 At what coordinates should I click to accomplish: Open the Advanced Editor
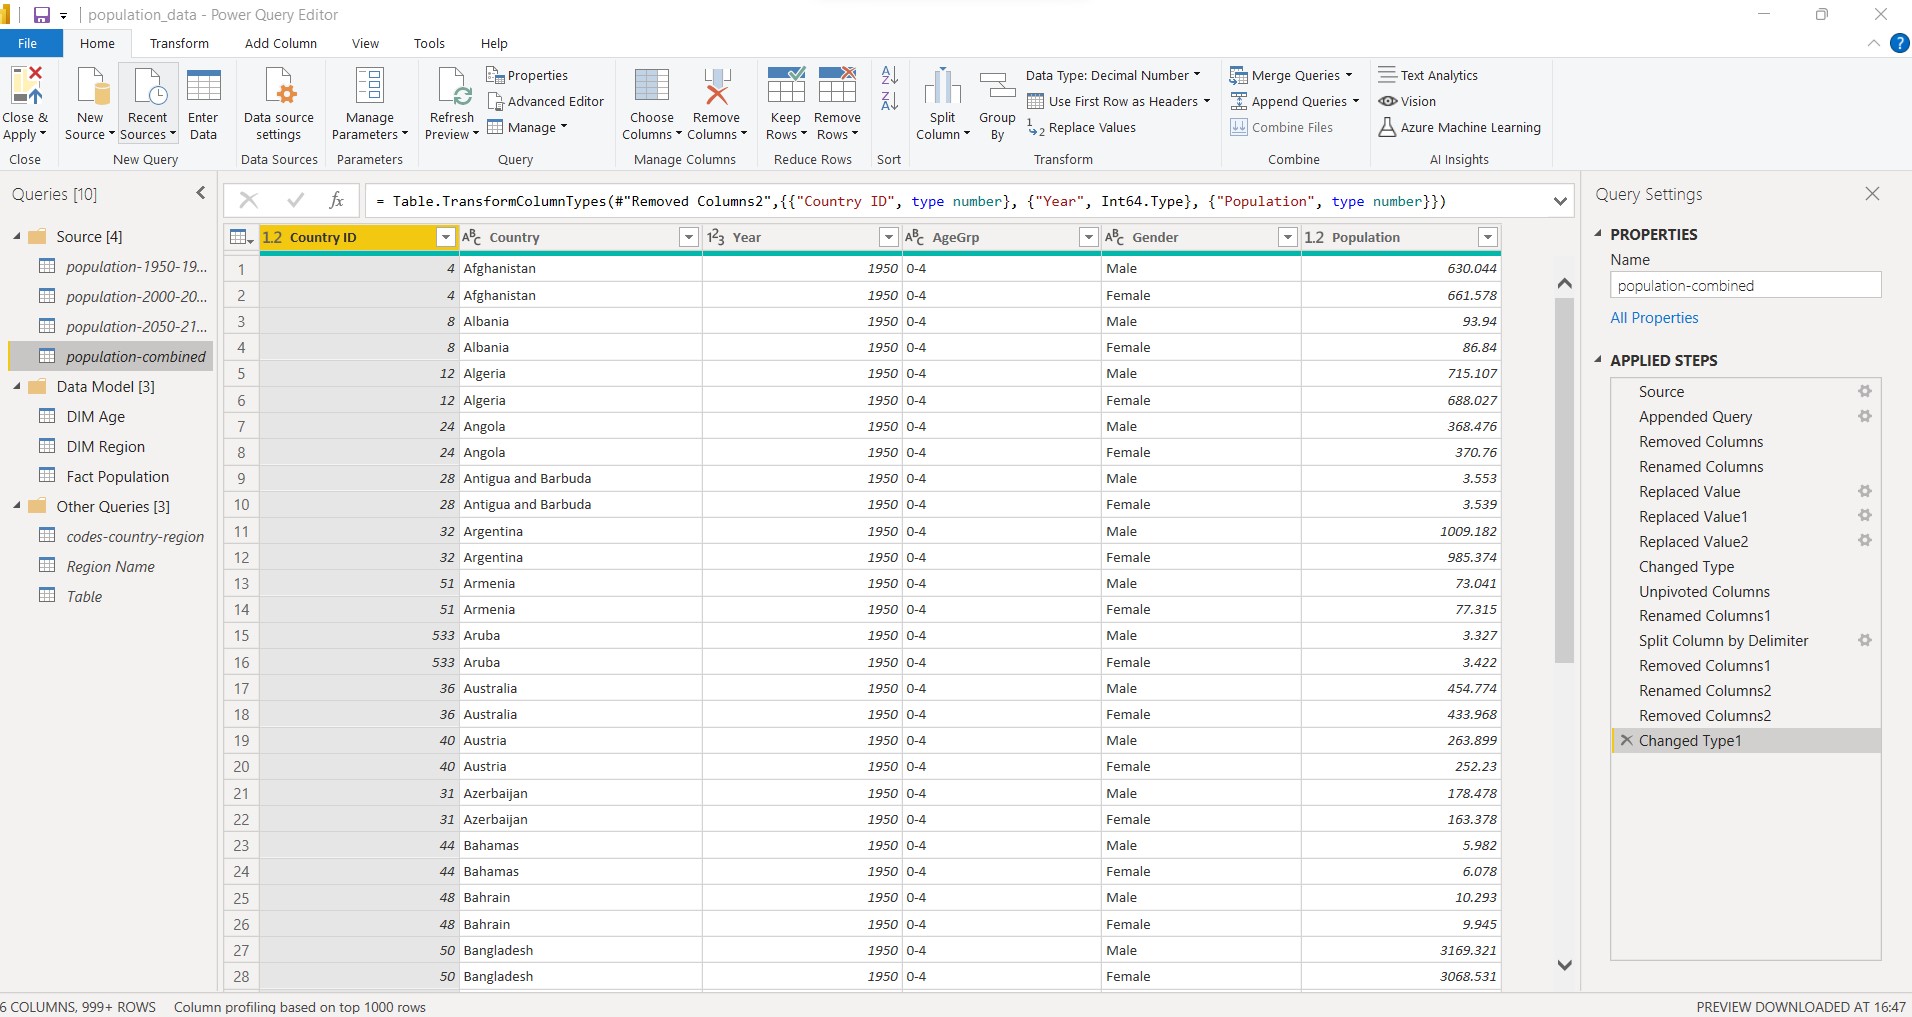coord(545,101)
